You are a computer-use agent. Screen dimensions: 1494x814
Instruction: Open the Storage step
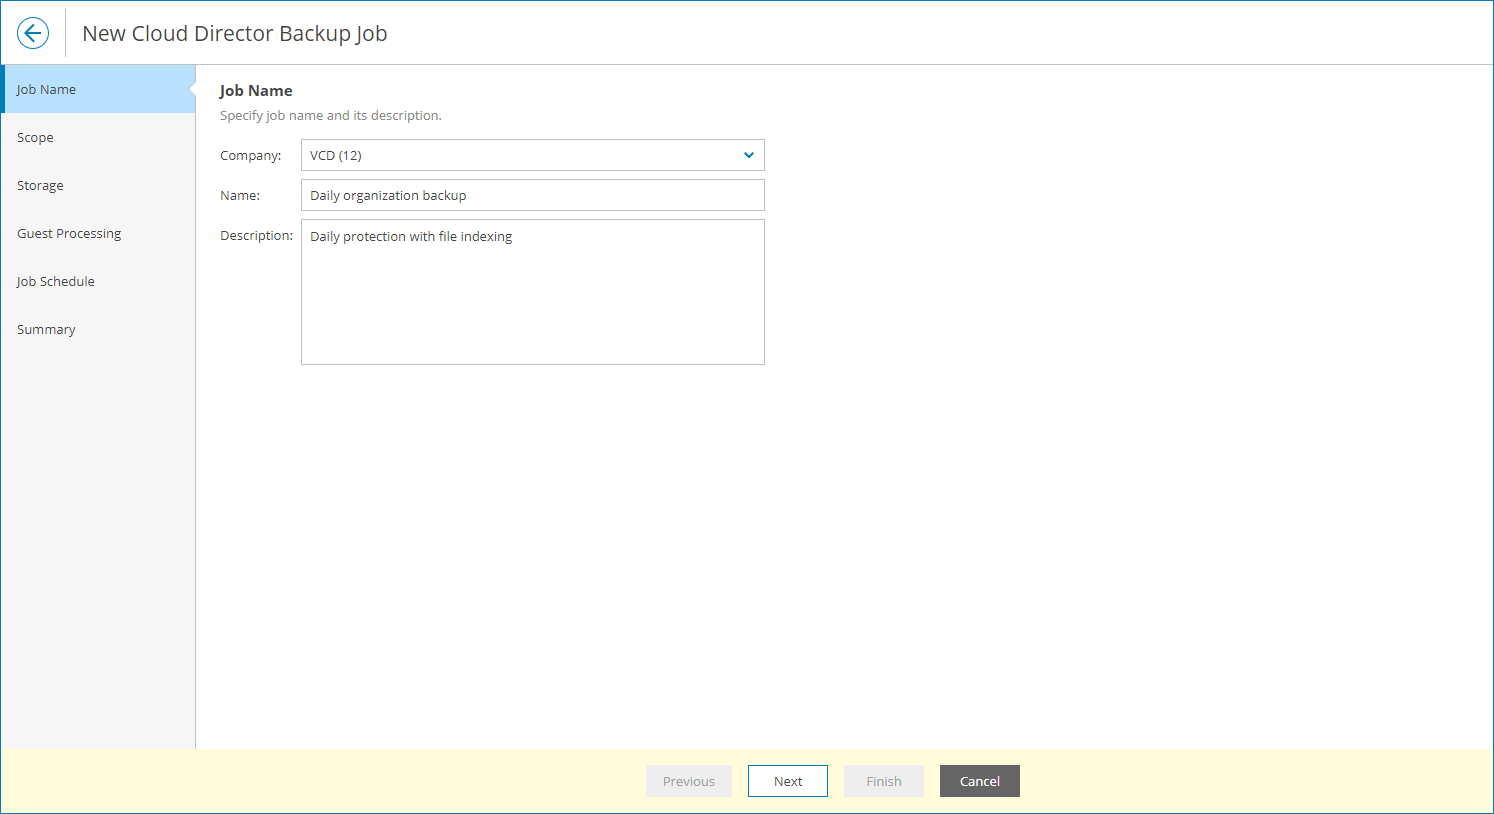98,185
